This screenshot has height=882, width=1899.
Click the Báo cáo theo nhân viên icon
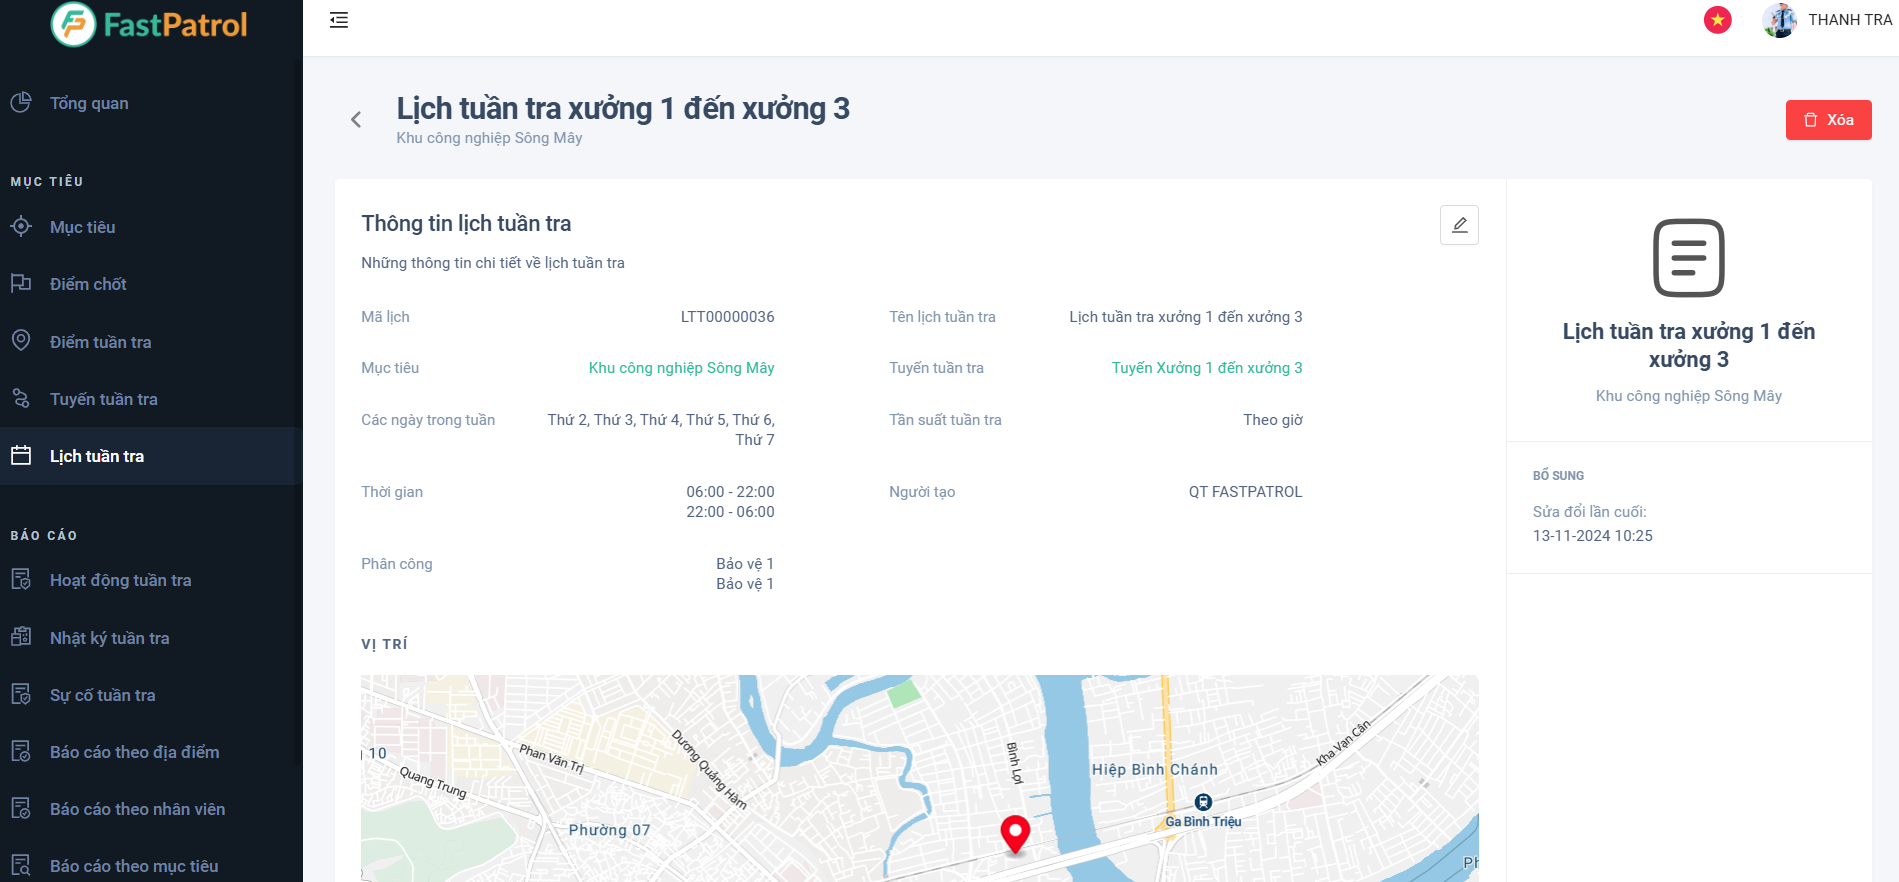coord(21,808)
